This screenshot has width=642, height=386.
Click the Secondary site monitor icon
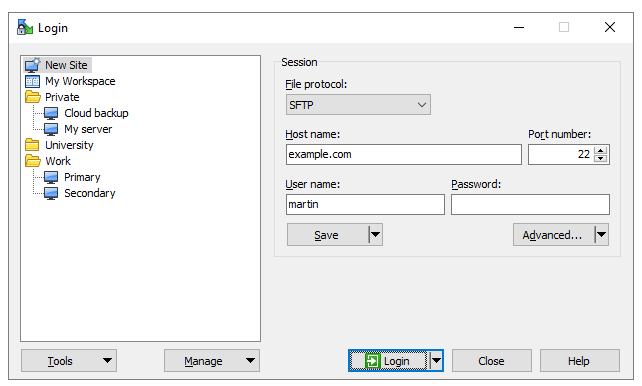[51, 193]
